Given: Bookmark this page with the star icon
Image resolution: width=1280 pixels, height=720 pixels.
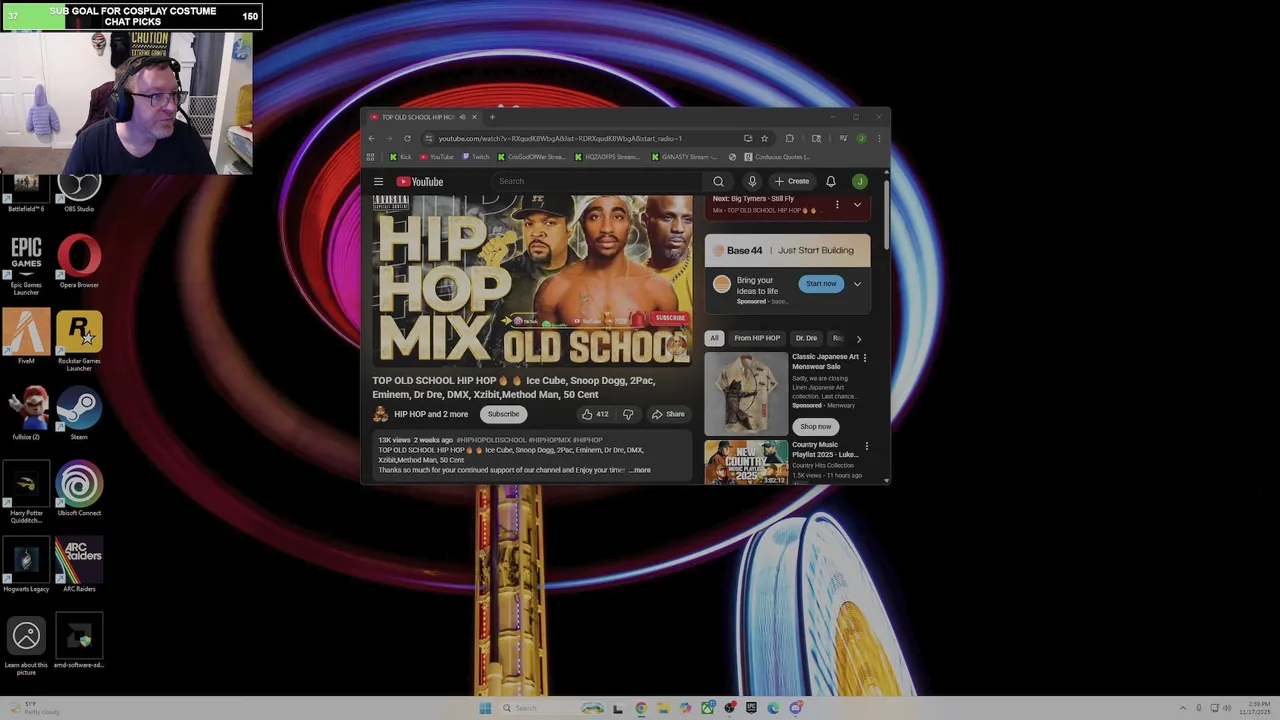Looking at the screenshot, I should pyautogui.click(x=764, y=138).
